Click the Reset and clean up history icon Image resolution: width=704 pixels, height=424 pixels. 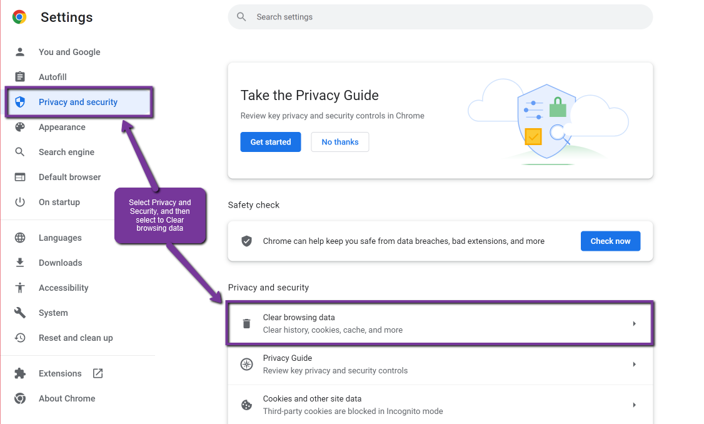click(x=20, y=338)
